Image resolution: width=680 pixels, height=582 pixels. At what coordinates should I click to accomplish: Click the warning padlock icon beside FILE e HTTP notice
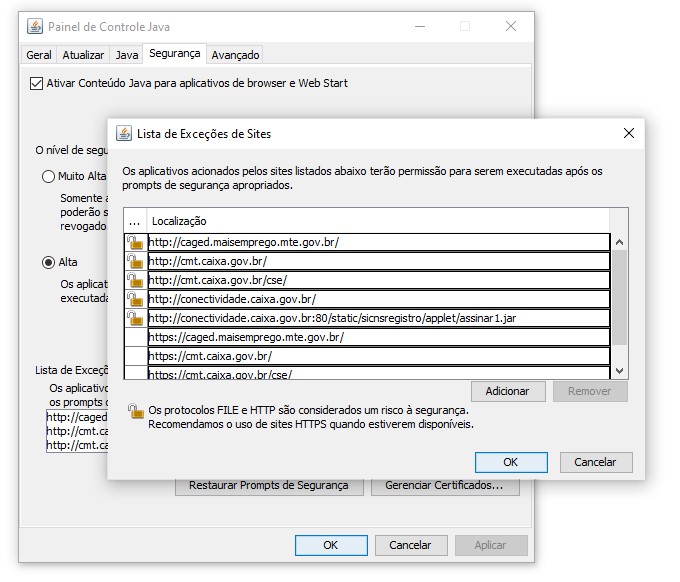pyautogui.click(x=136, y=411)
